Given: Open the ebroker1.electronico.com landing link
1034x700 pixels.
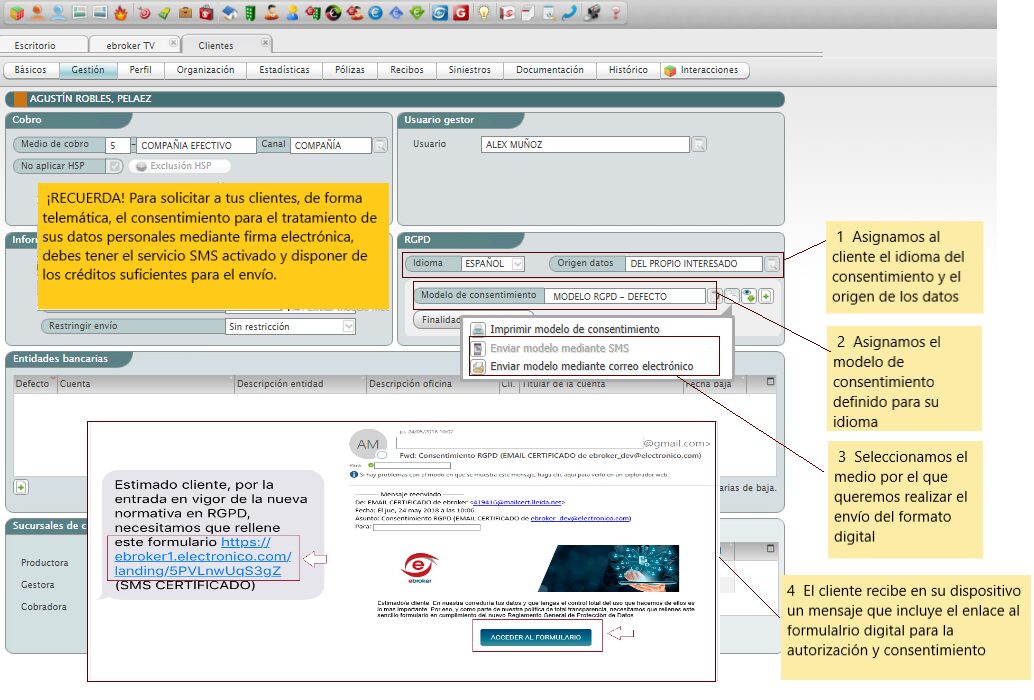Looking at the screenshot, I should [x=203, y=556].
